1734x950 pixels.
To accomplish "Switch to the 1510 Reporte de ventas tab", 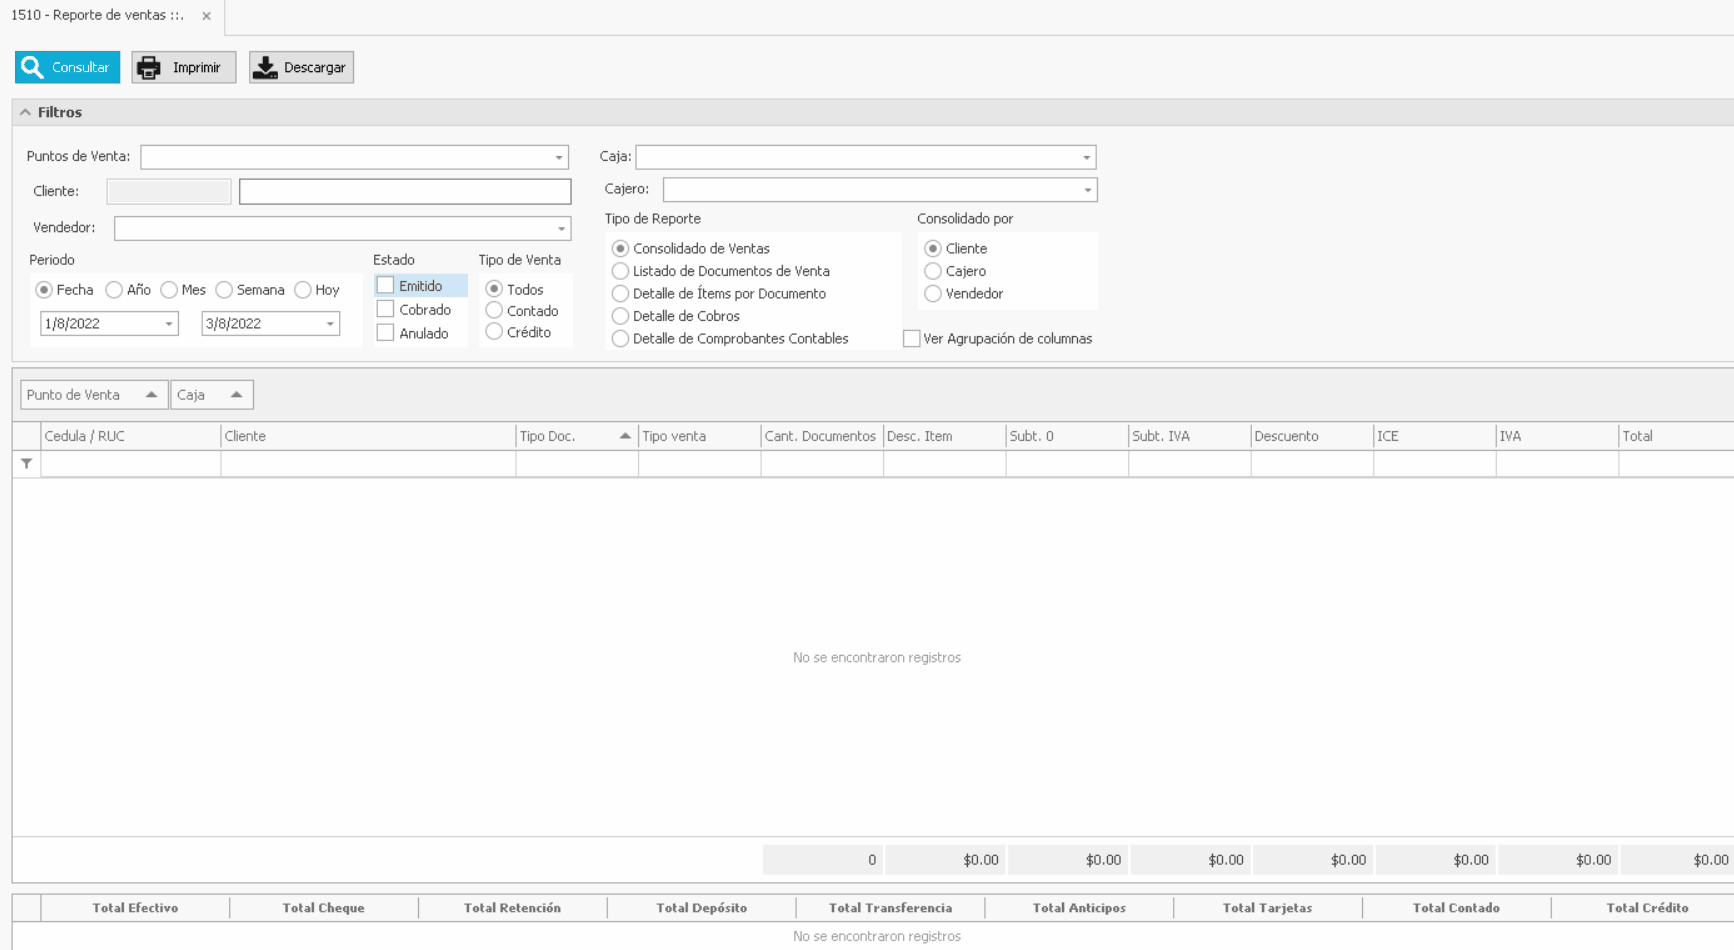I will (98, 16).
